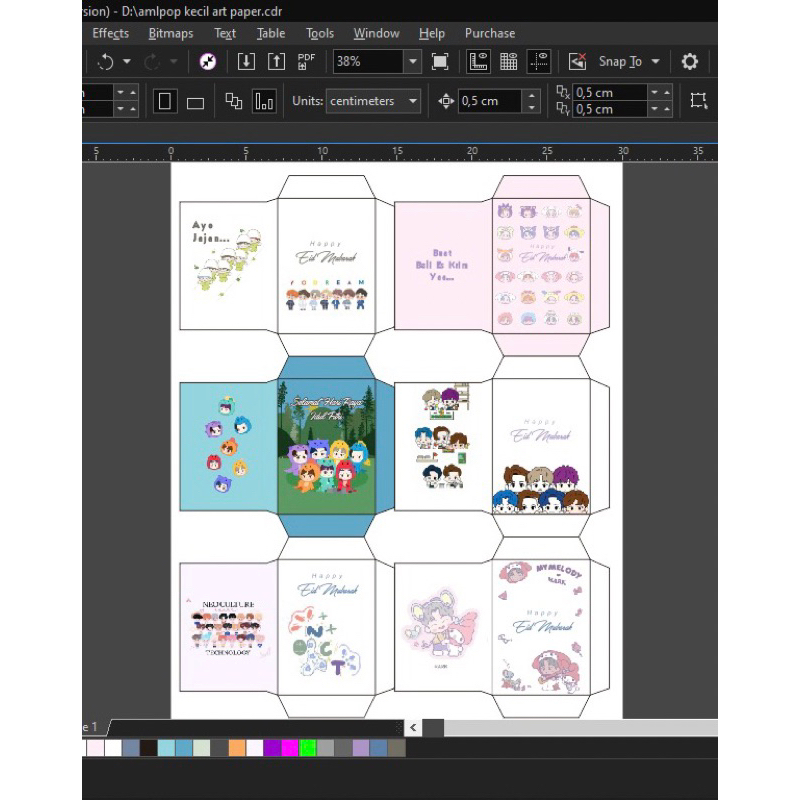Screen dimensions: 800x800
Task: Set page to portrait orientation
Action: [x=166, y=101]
